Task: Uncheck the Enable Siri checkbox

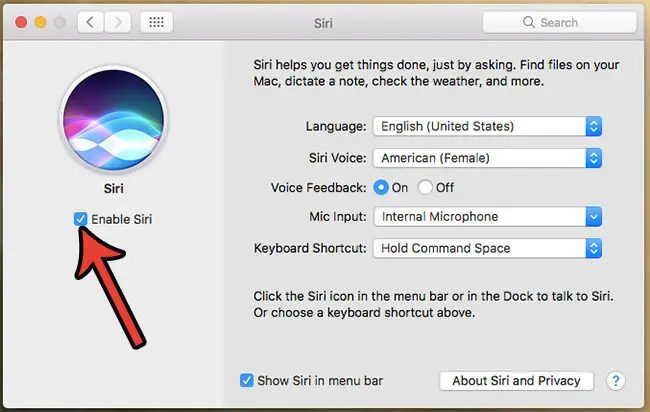Action: (x=80, y=219)
